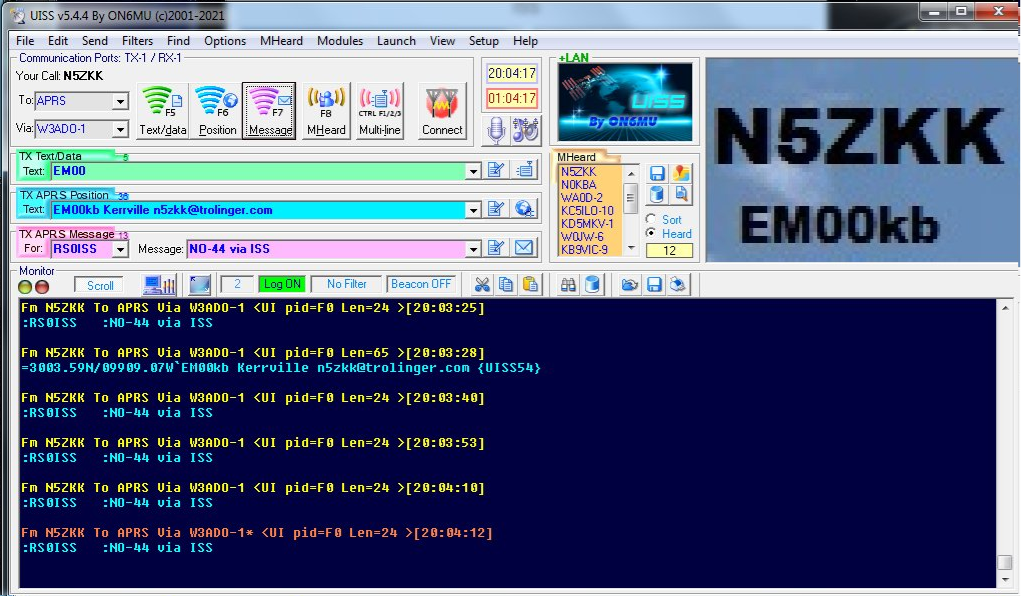
Task: Click the TX Text/Data field with EM00
Action: (x=259, y=171)
